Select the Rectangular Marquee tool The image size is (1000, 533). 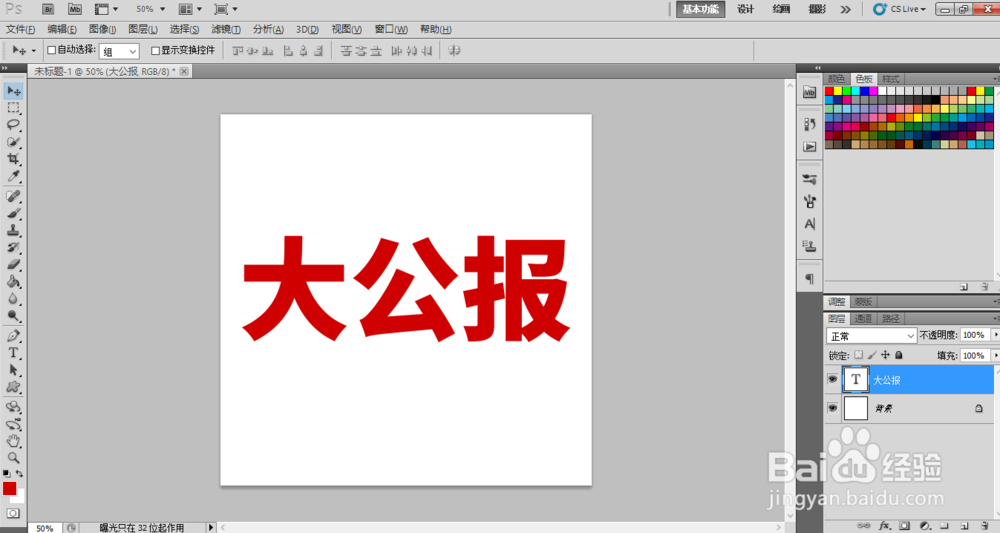13,108
